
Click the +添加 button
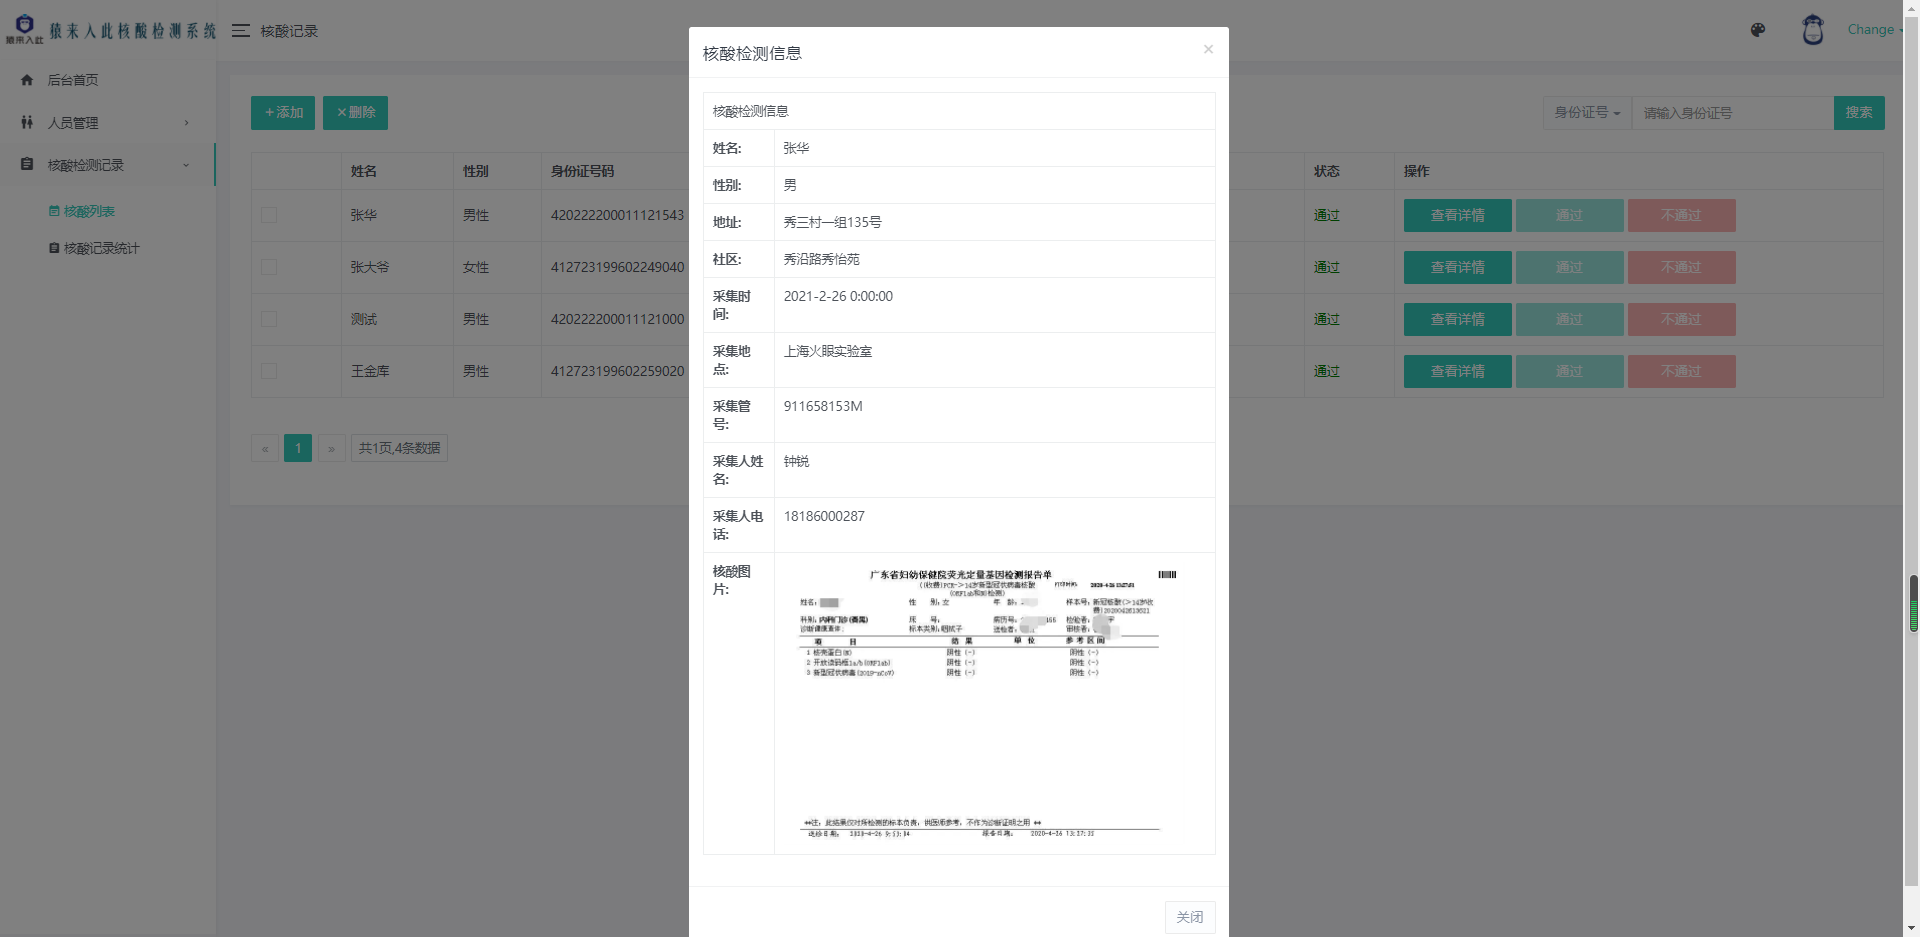coord(283,113)
